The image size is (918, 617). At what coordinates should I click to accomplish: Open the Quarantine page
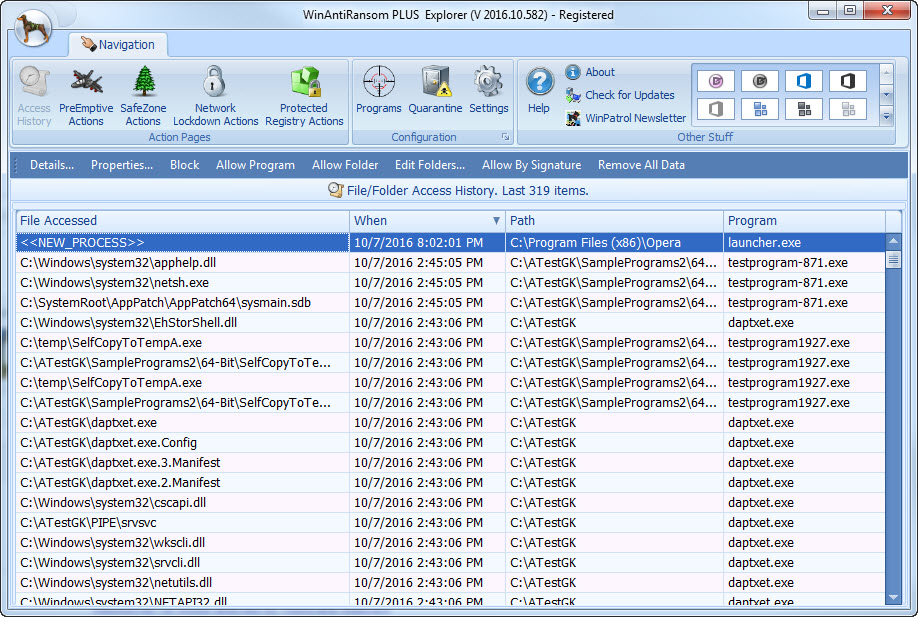tap(435, 90)
